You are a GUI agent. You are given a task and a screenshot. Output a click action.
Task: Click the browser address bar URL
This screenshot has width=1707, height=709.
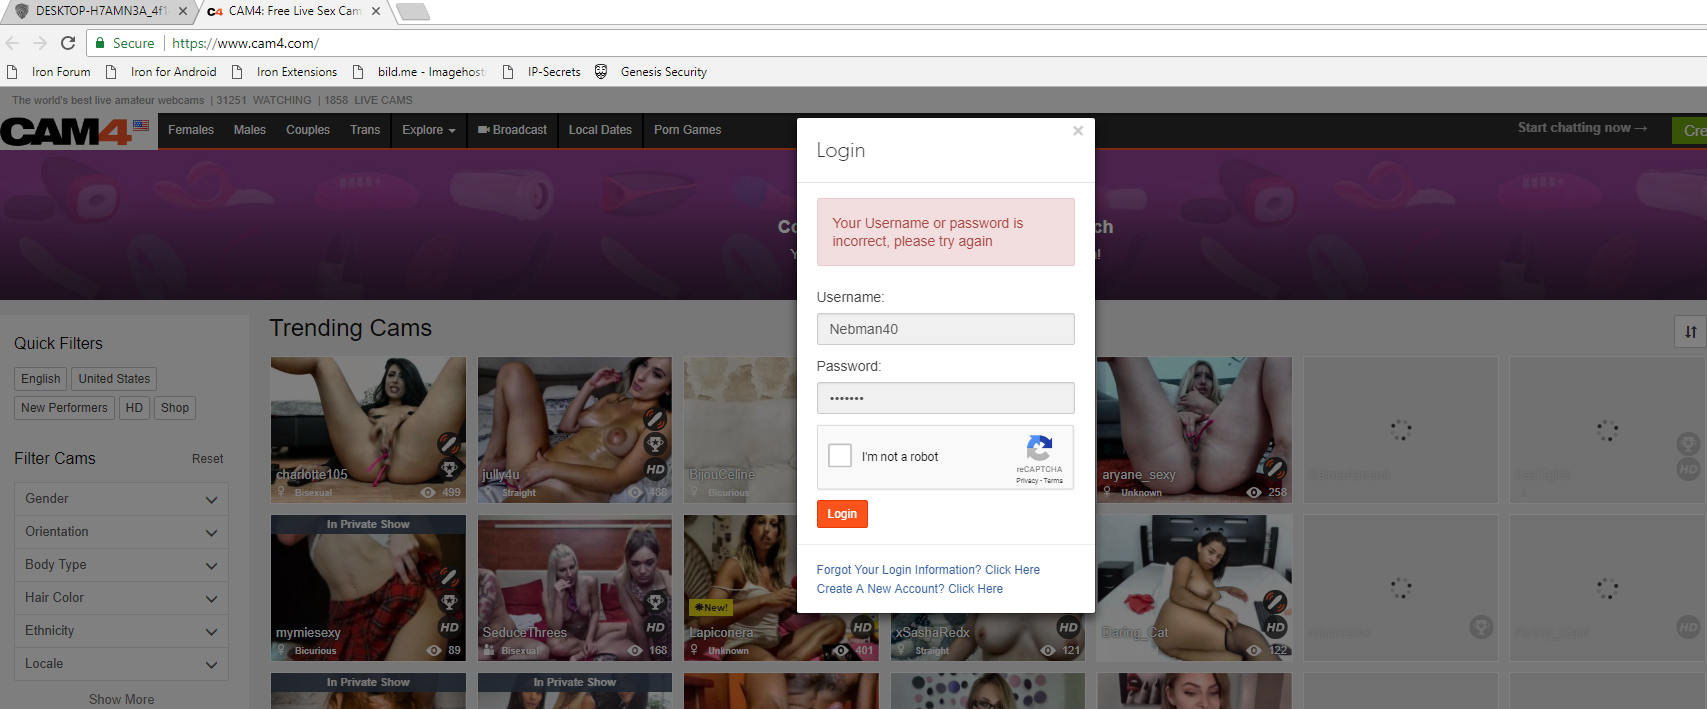click(245, 43)
